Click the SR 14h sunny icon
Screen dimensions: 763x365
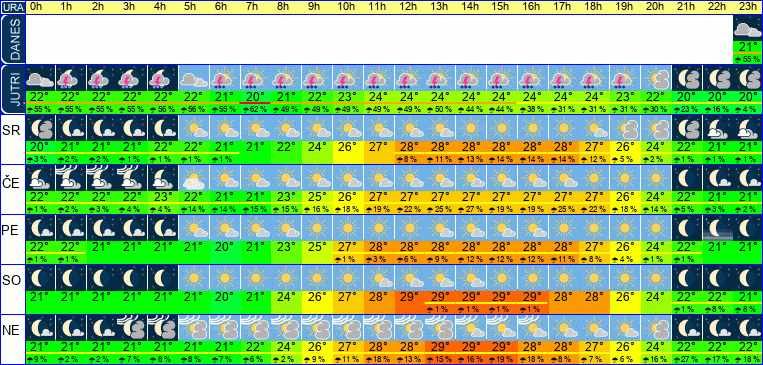471,128
